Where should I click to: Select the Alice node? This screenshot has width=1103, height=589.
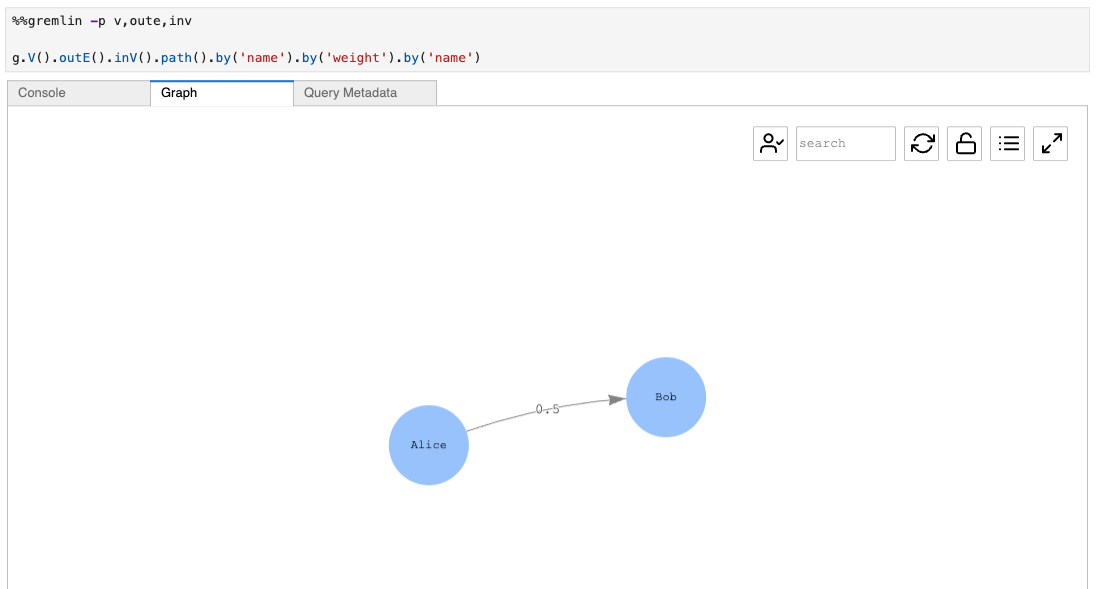(429, 445)
